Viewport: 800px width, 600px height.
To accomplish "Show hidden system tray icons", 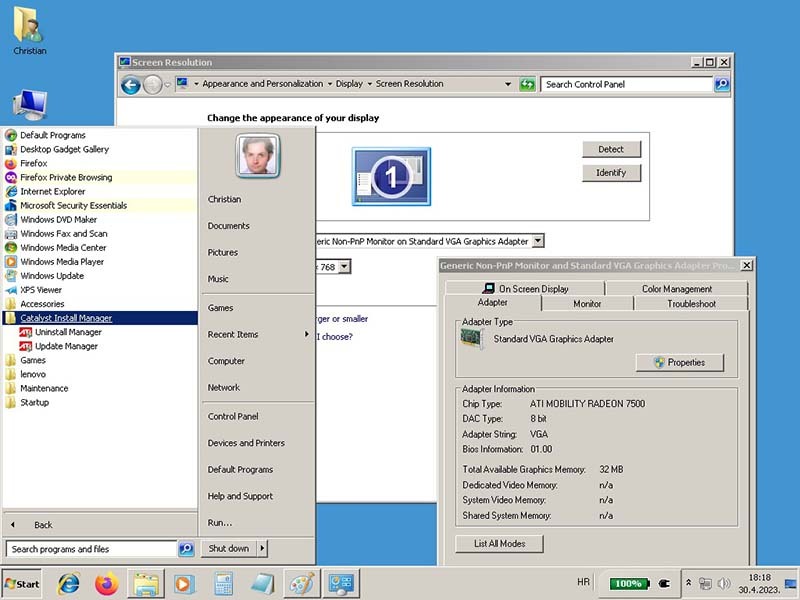I will (688, 582).
